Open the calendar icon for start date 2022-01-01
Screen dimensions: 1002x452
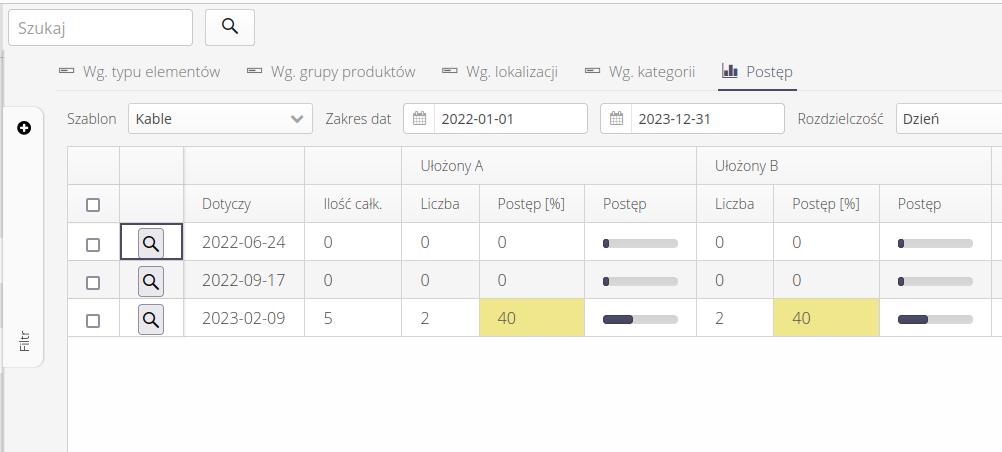[419, 119]
